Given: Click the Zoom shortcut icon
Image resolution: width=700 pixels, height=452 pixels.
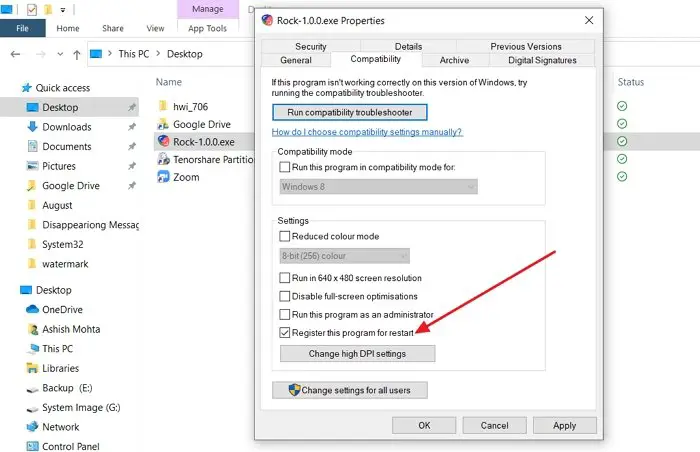Looking at the screenshot, I should click(163, 176).
